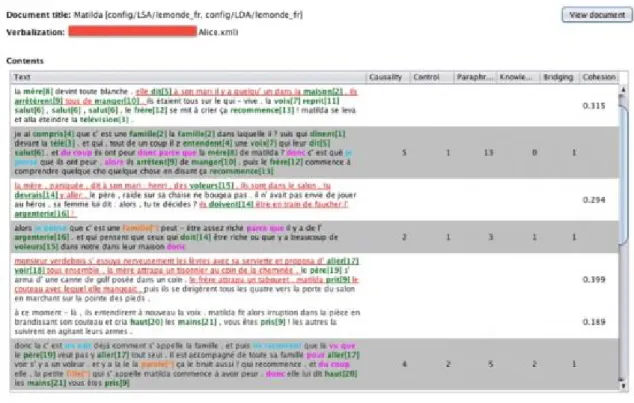Select the row starting 'alors je pense que c' est'
Viewport: 634px width, 403px height.
click(315, 237)
